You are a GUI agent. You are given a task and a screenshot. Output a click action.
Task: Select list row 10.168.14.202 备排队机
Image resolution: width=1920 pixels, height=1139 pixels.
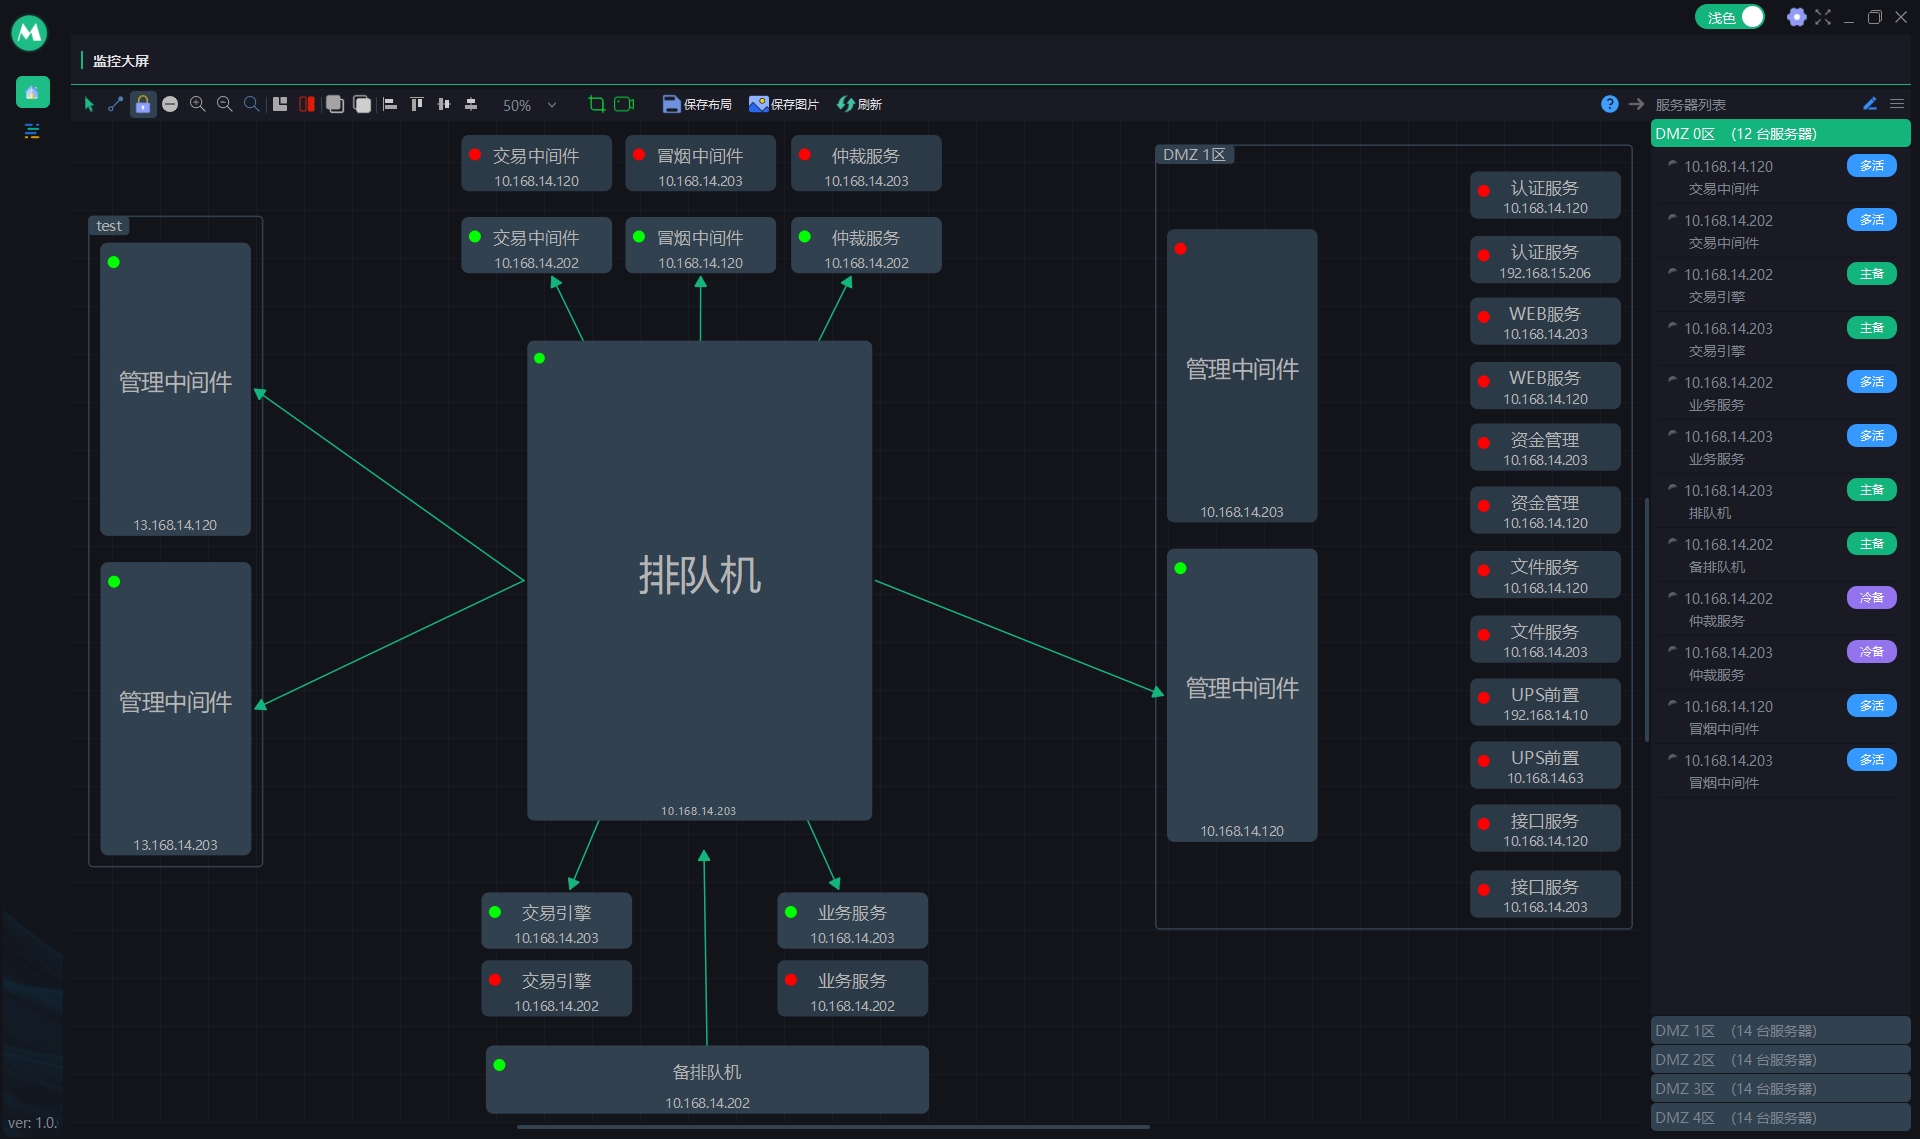tap(1780, 555)
